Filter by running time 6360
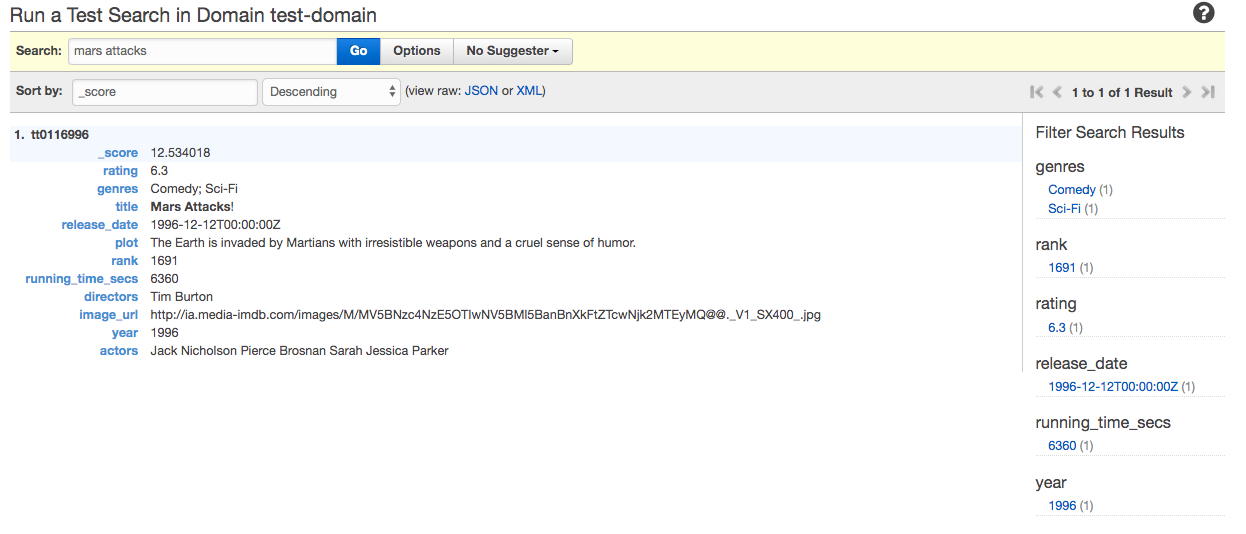Viewport: 1246px width, 534px height. (1062, 446)
